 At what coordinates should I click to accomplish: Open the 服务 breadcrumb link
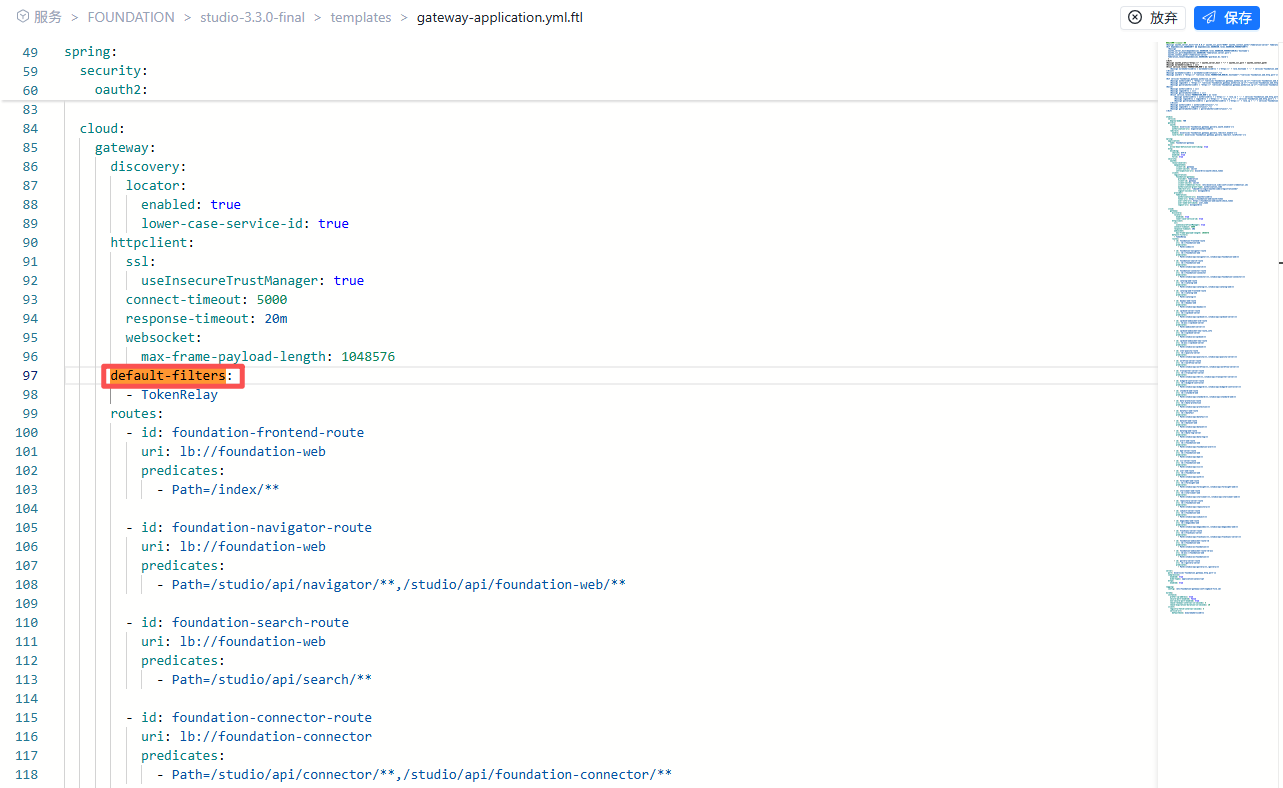click(47, 17)
